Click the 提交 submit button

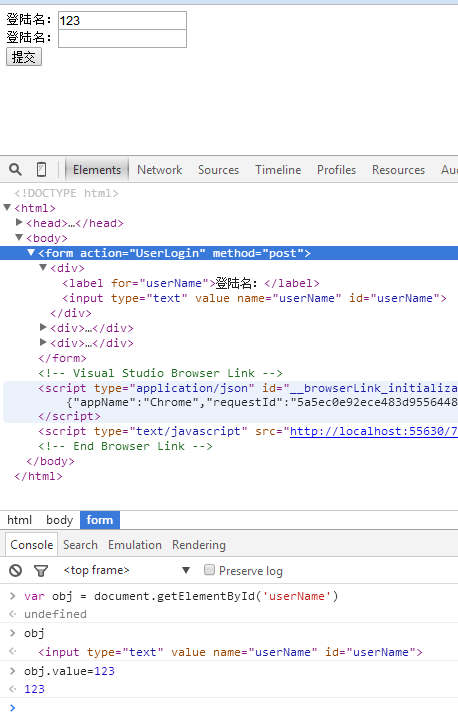24,57
